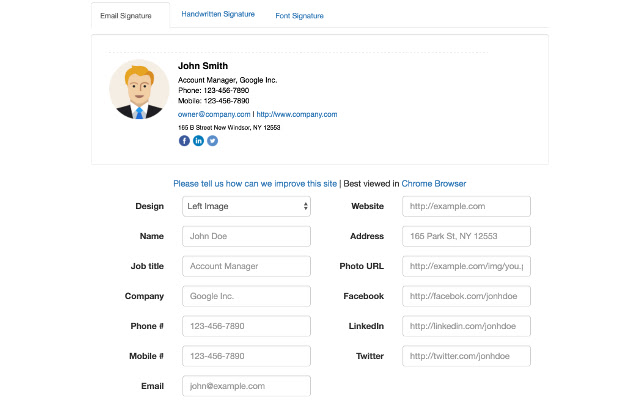Click the Twitter URL input field

tap(466, 356)
